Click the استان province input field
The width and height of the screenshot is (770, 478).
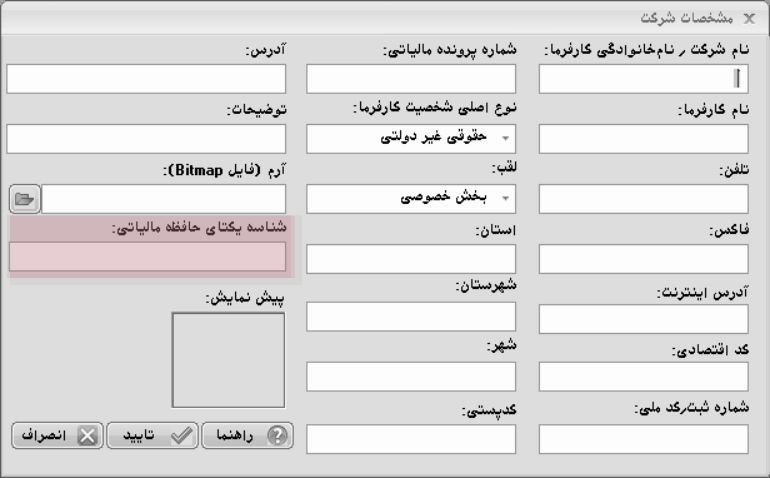pyautogui.click(x=411, y=258)
